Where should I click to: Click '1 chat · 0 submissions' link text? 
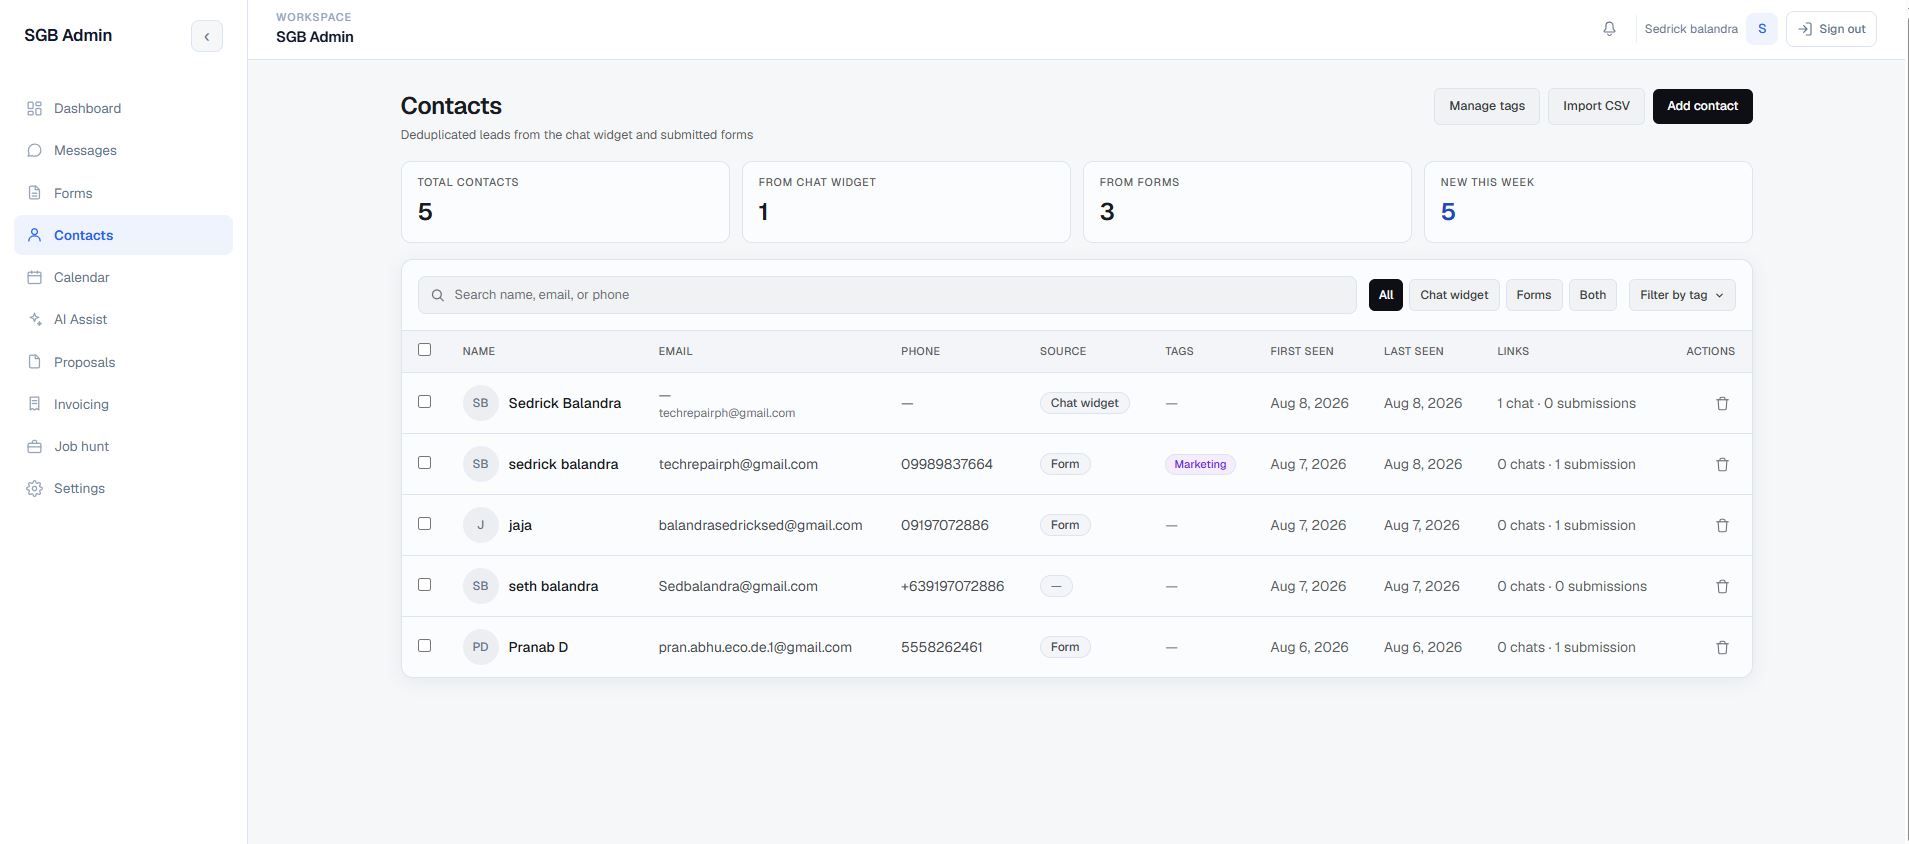click(1566, 403)
